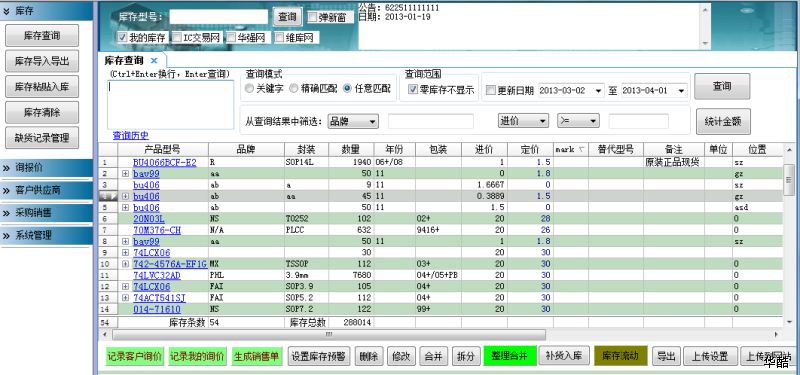The height and width of the screenshot is (375, 800).
Task: Close the 库存查询 tab
Action: coord(154,61)
